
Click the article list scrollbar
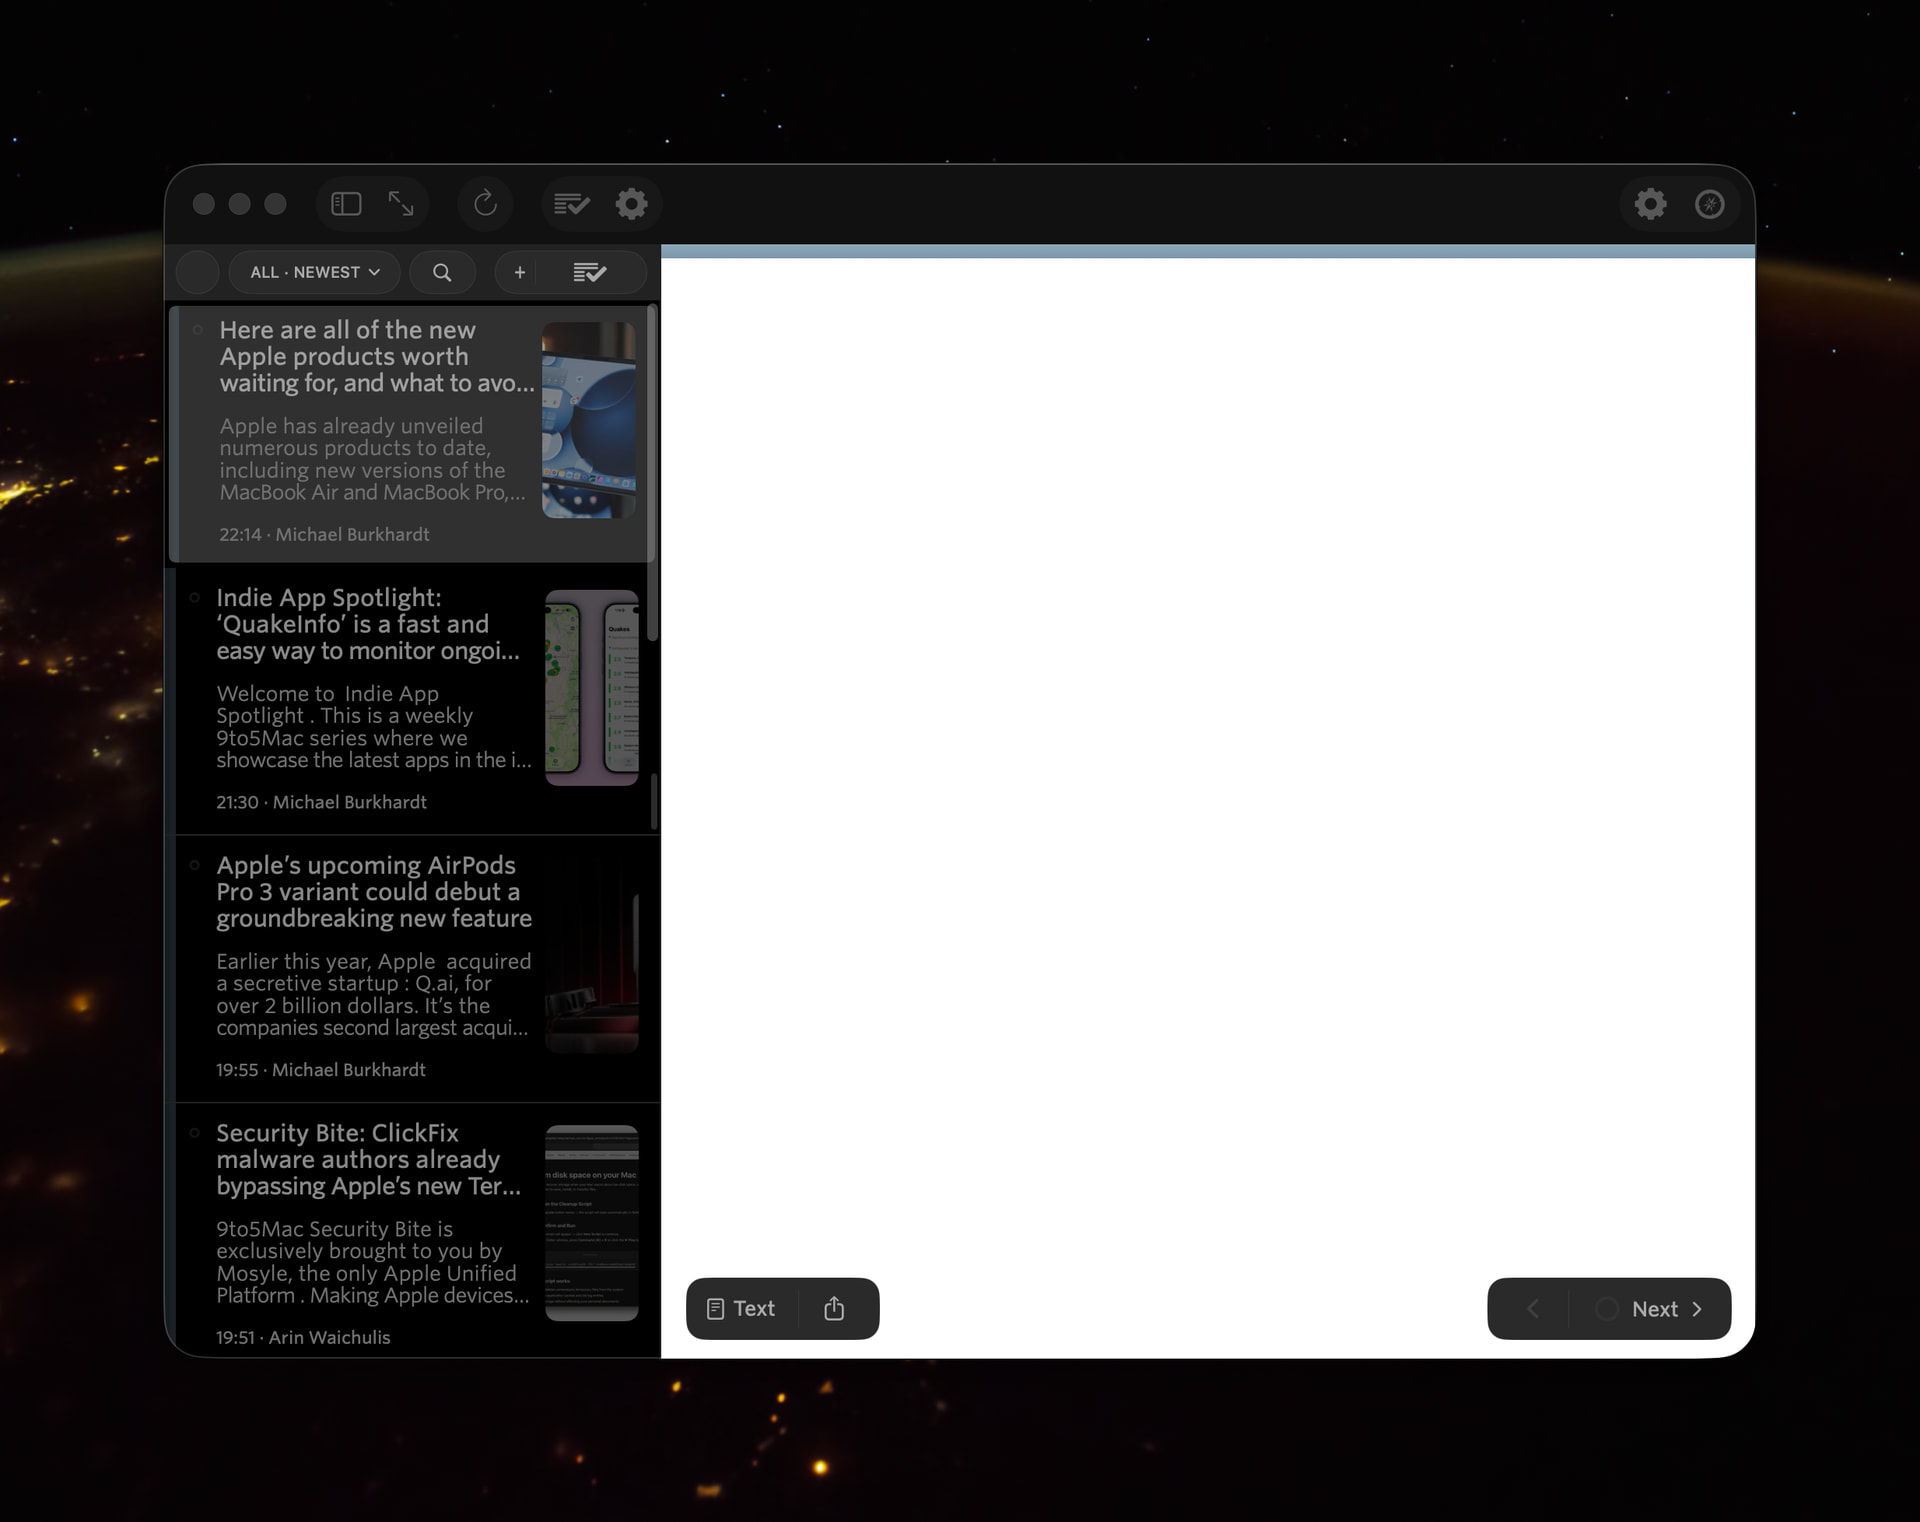(653, 470)
